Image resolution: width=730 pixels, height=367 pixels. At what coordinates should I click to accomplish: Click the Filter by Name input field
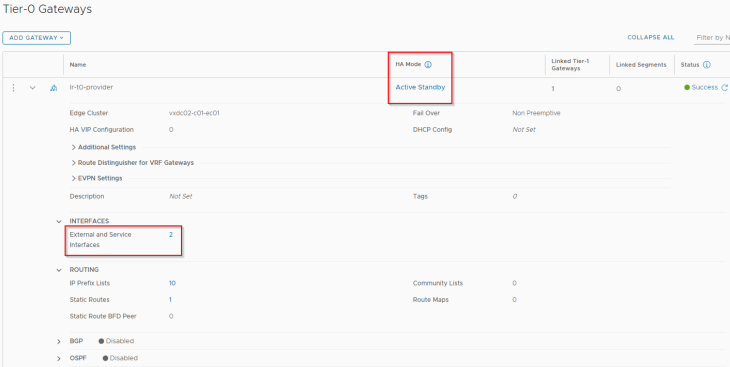coord(712,38)
